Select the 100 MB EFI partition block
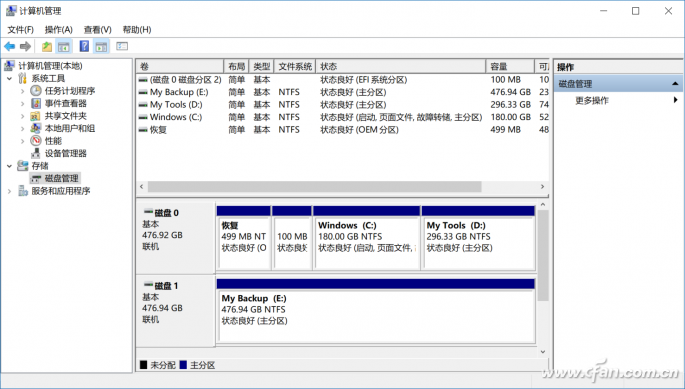Image resolution: width=685 pixels, height=389 pixels. (292, 238)
